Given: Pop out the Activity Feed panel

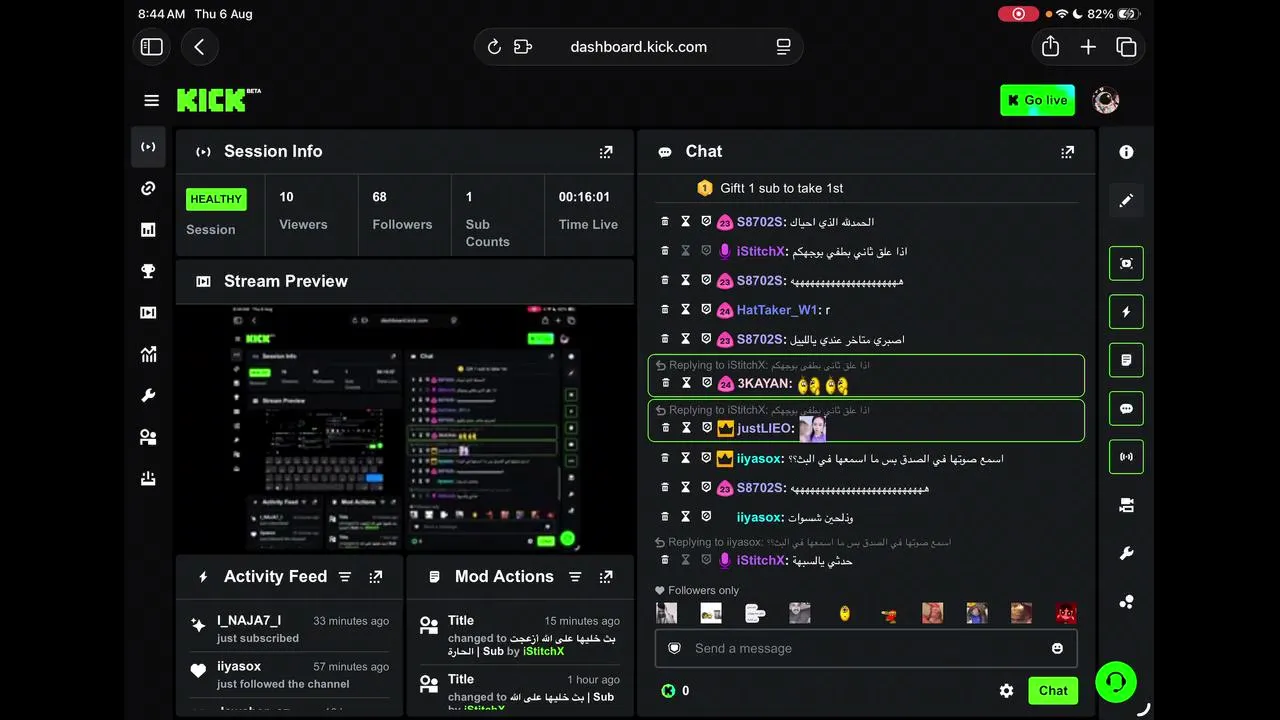Looking at the screenshot, I should [x=376, y=577].
